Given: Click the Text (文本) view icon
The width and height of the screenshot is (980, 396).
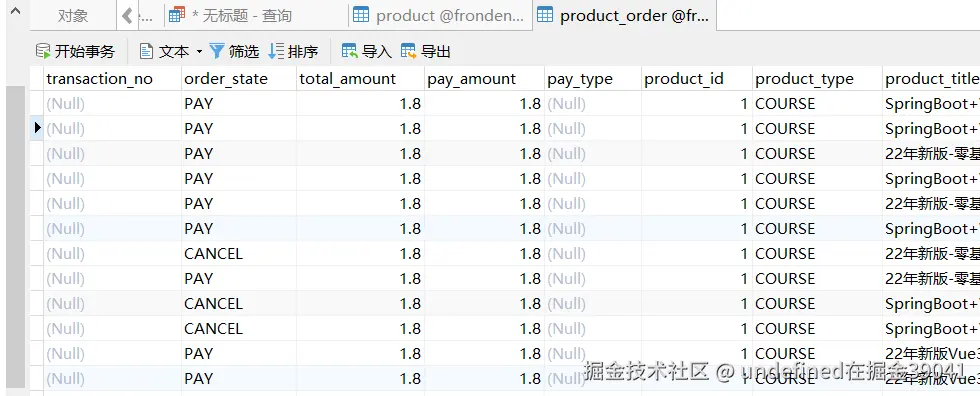Looking at the screenshot, I should (x=146, y=51).
